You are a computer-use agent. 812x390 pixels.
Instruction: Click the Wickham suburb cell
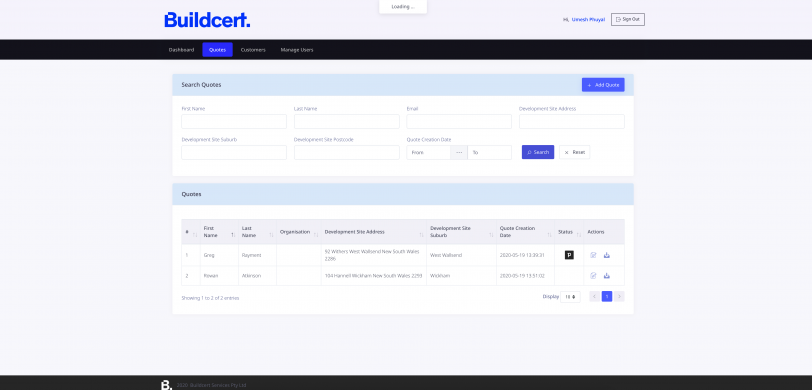click(440, 276)
